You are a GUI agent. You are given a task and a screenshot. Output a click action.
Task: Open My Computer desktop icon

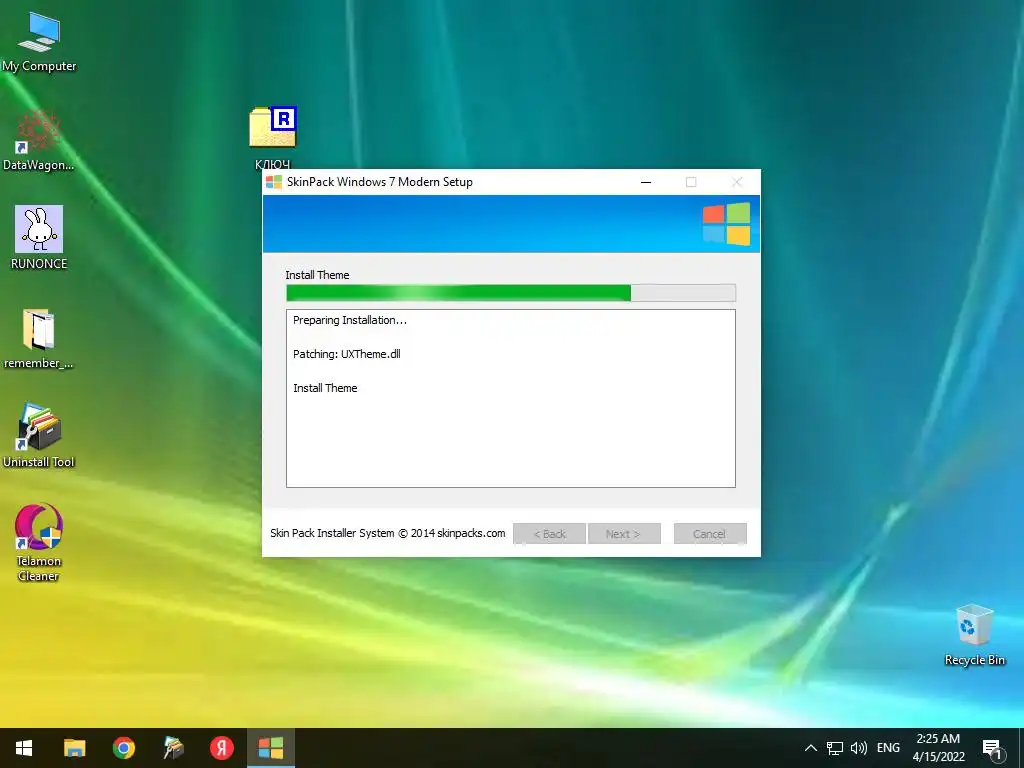pyautogui.click(x=39, y=41)
